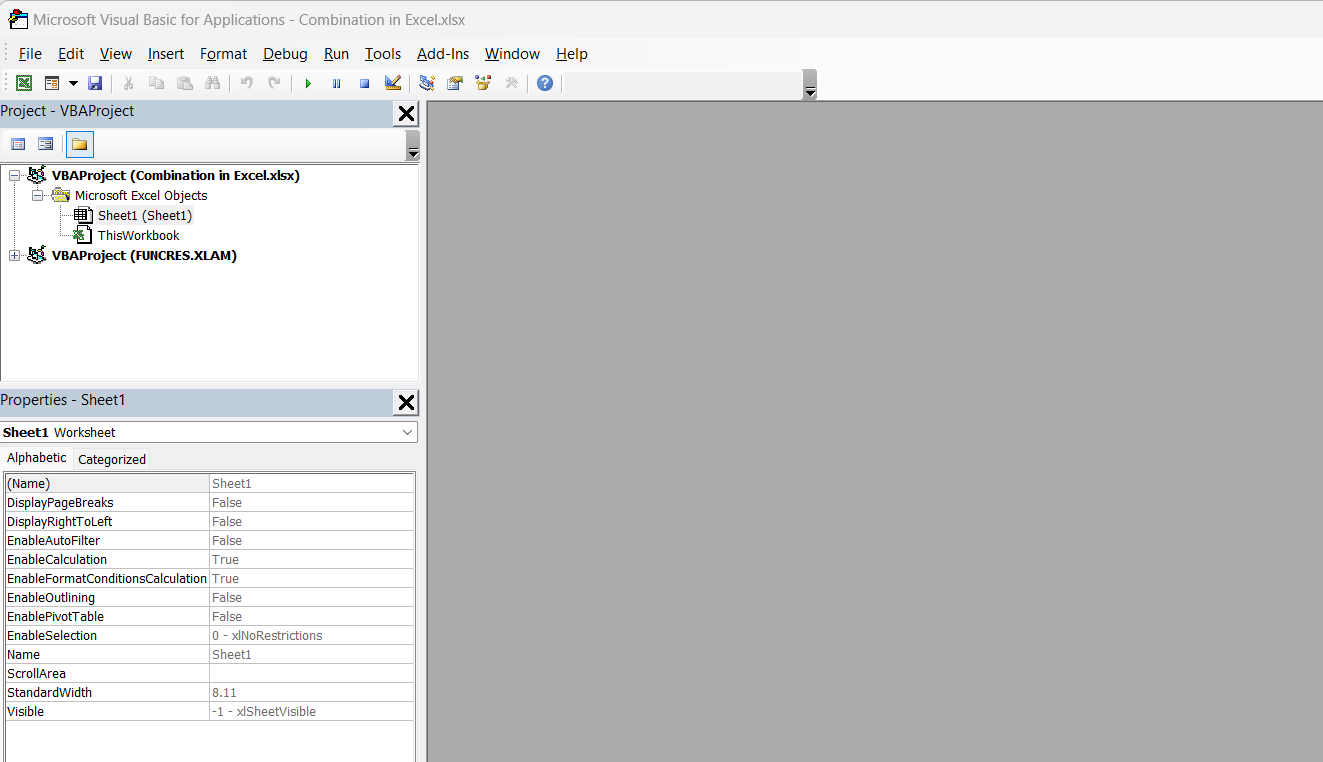Click View Object icon in Project panel

point(45,144)
